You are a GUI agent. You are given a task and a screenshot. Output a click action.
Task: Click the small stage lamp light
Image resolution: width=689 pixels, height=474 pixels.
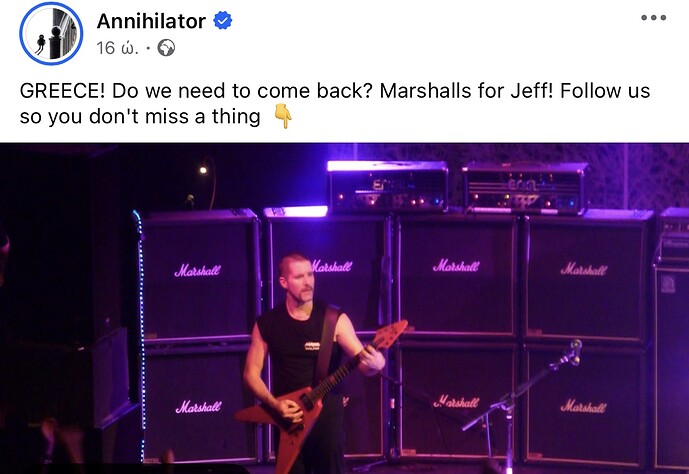[203, 170]
